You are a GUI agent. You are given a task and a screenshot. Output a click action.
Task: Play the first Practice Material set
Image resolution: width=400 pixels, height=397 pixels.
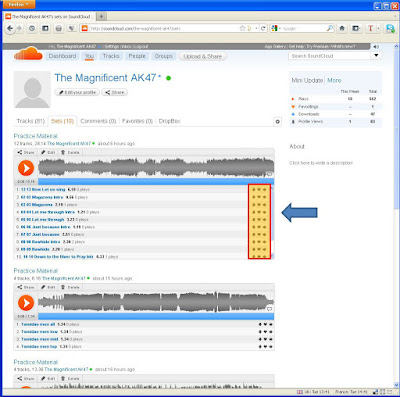(x=26, y=168)
